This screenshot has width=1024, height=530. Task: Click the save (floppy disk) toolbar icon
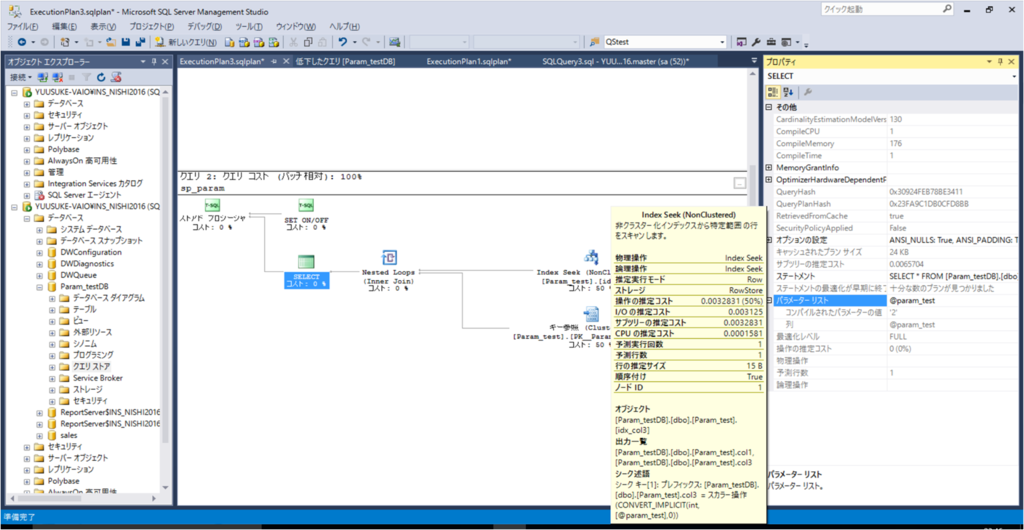pos(125,42)
